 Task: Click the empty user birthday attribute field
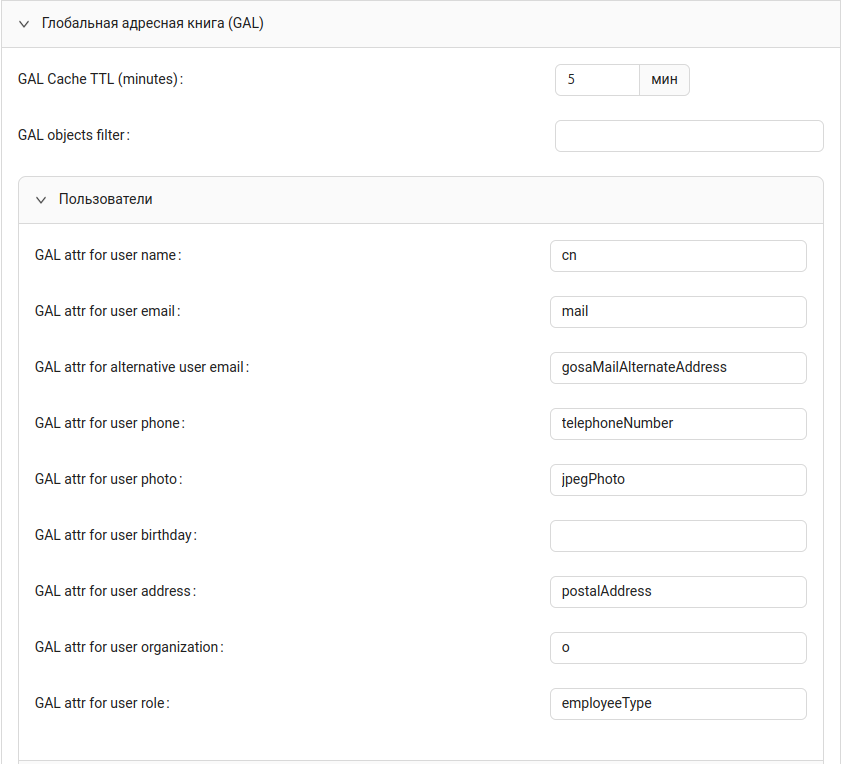677,535
